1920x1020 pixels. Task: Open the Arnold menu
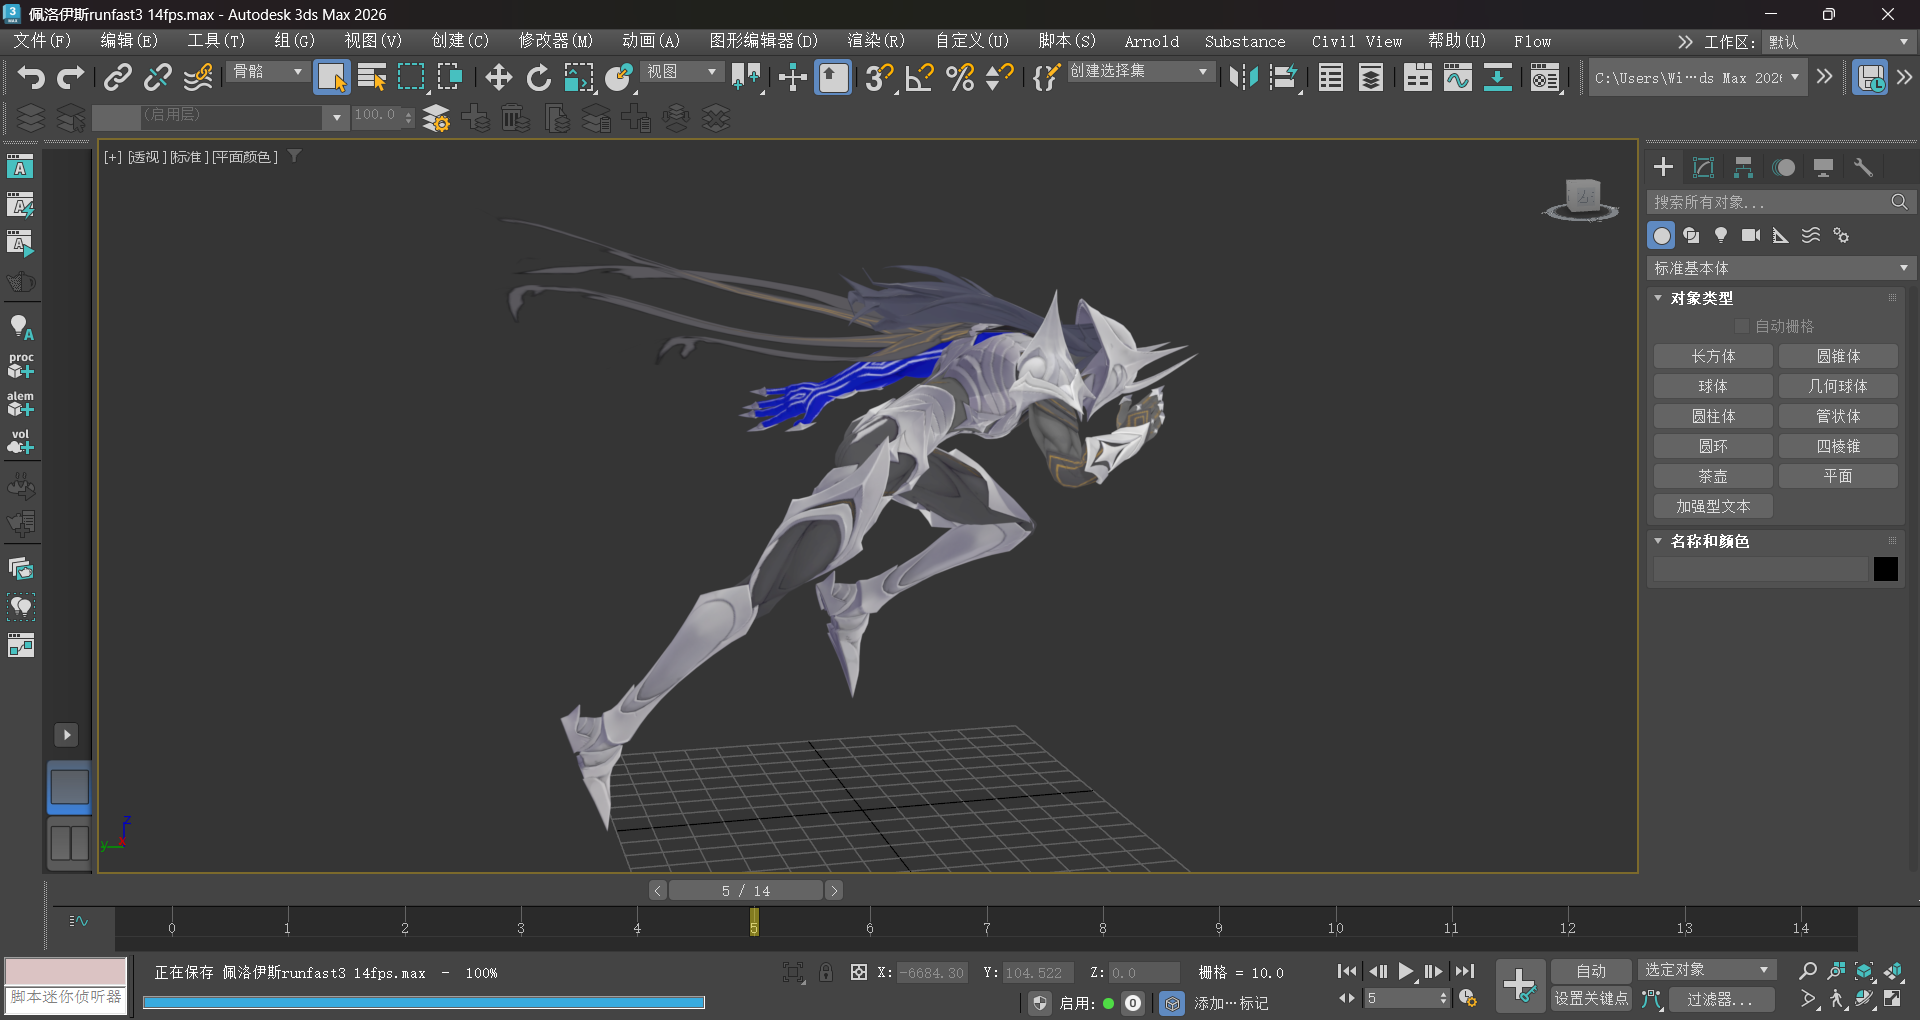coord(1151,41)
